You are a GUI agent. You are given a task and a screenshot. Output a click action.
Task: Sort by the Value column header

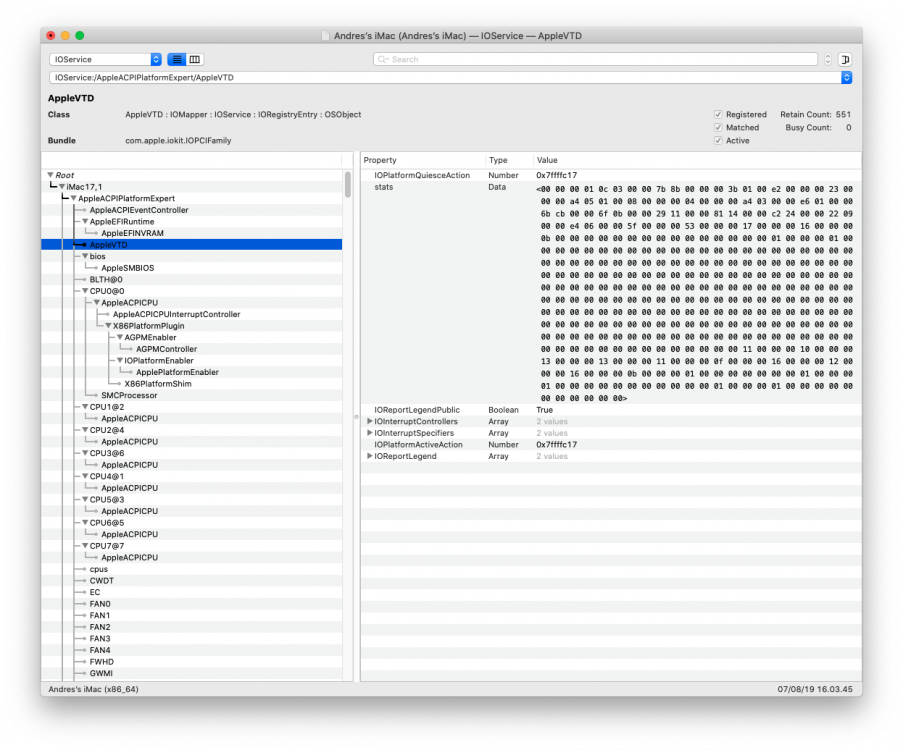697,160
